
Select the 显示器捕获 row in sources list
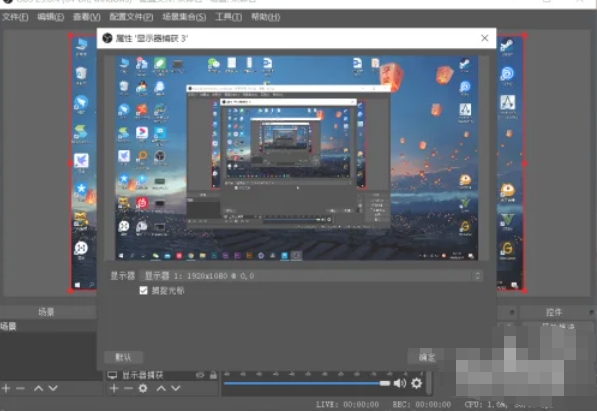pyautogui.click(x=162, y=375)
